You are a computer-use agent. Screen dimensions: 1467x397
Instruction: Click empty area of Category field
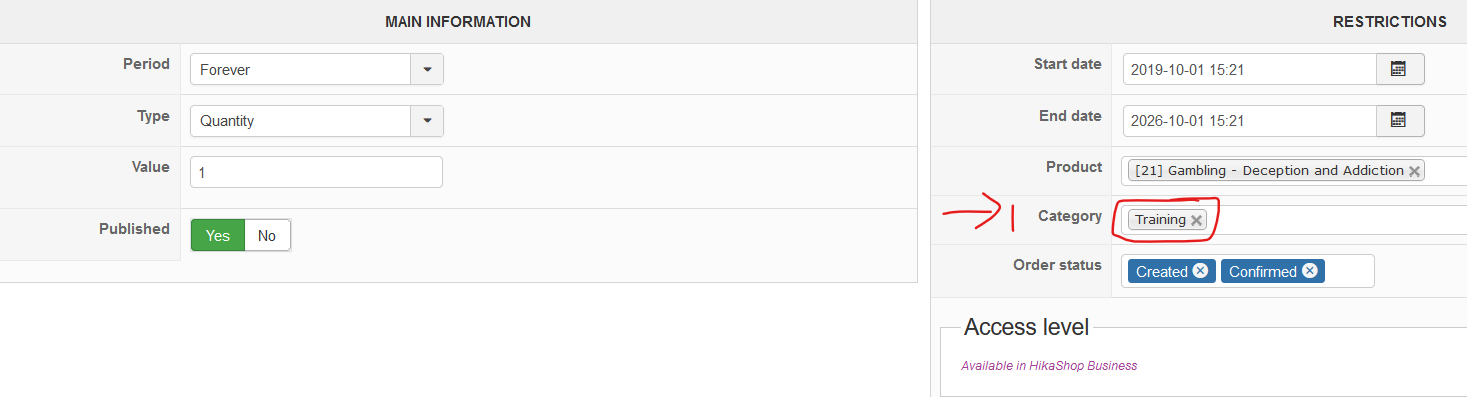coord(1340,220)
